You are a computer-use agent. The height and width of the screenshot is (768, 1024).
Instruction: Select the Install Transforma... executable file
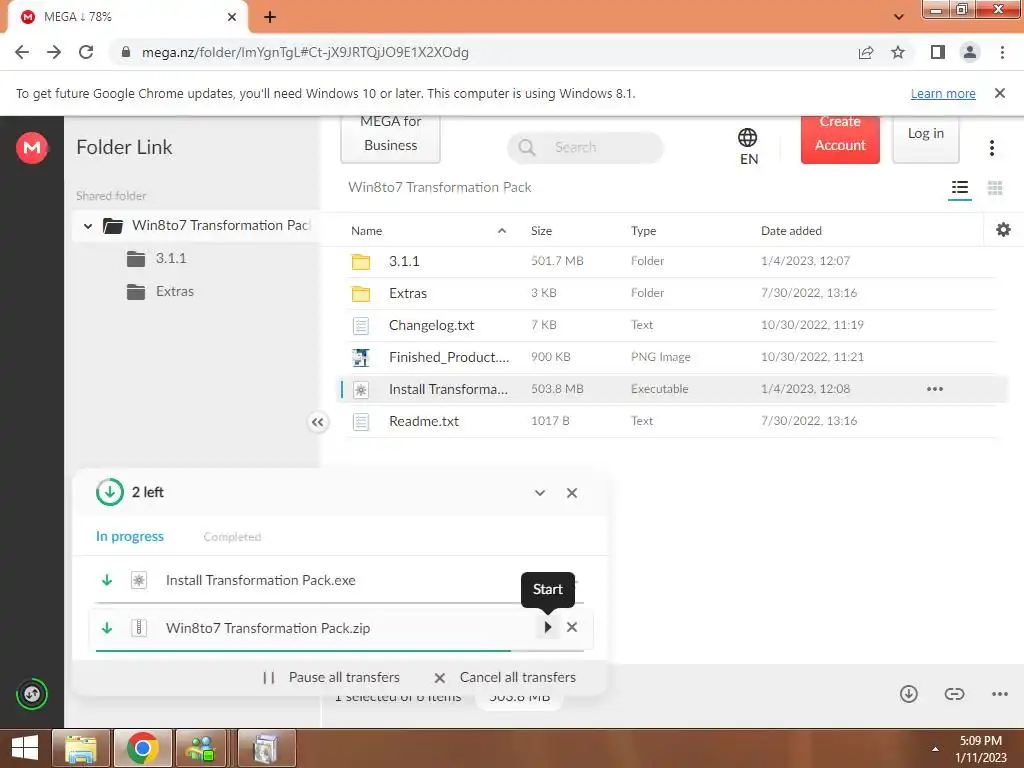click(673, 389)
